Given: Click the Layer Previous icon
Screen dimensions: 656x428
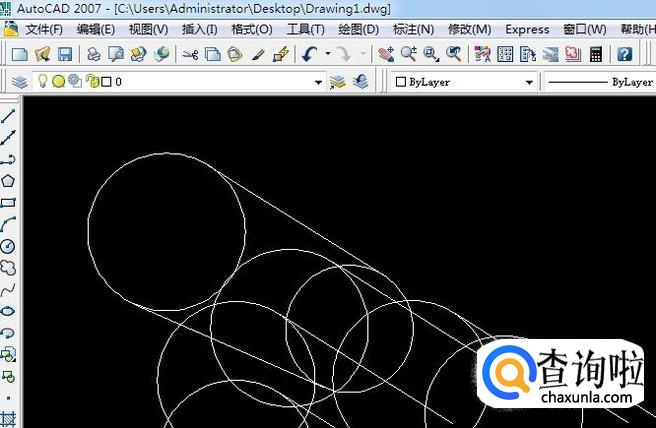Looking at the screenshot, I should click(360, 82).
